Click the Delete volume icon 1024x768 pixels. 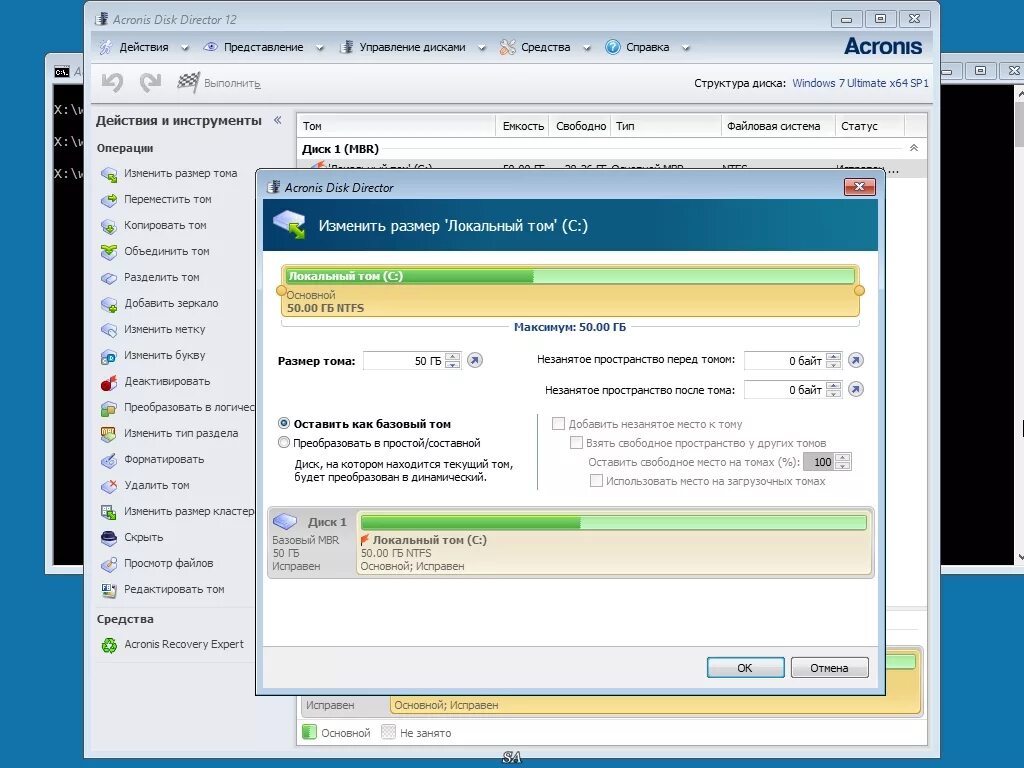pos(108,486)
